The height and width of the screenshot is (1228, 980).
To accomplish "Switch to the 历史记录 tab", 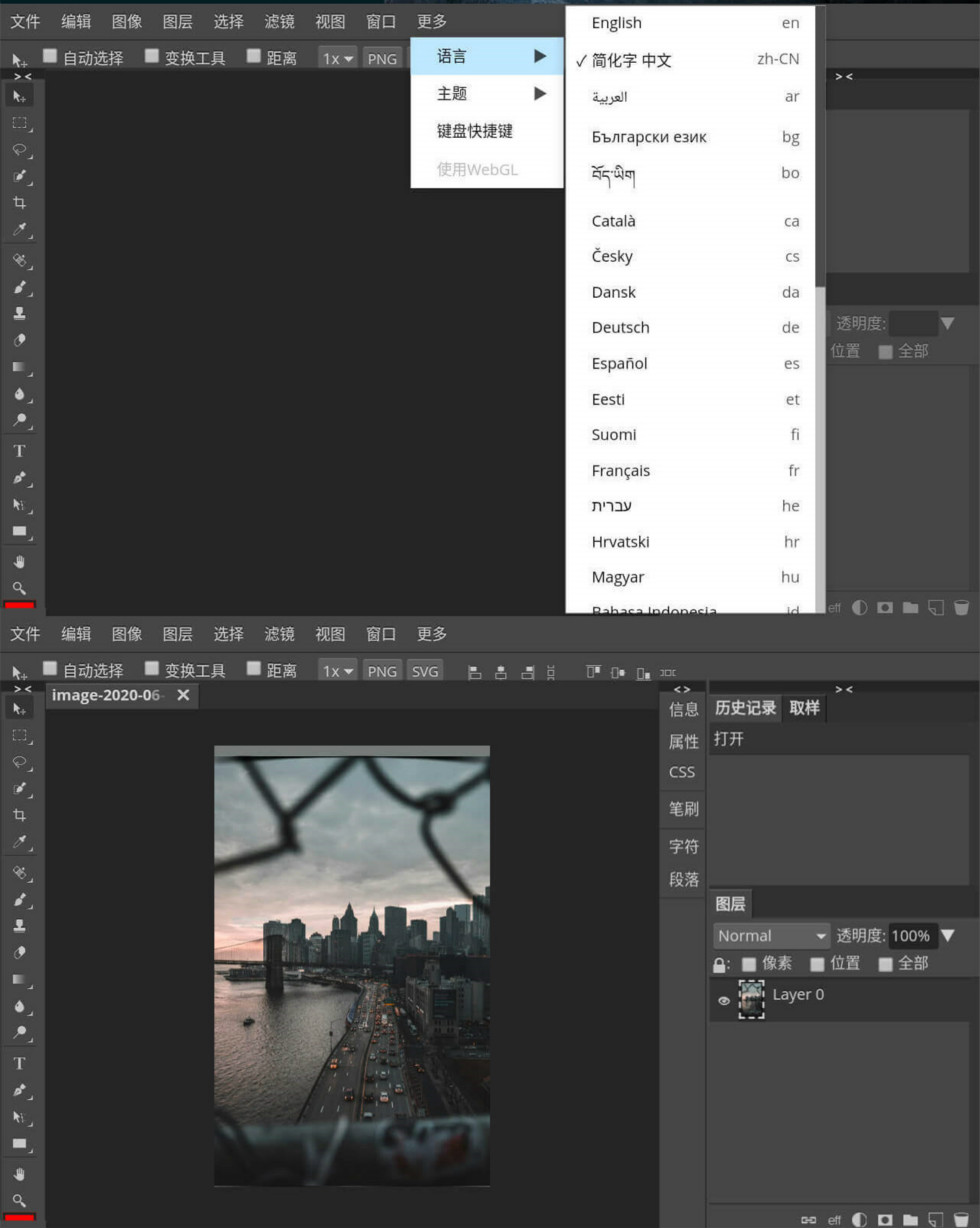I will (744, 707).
